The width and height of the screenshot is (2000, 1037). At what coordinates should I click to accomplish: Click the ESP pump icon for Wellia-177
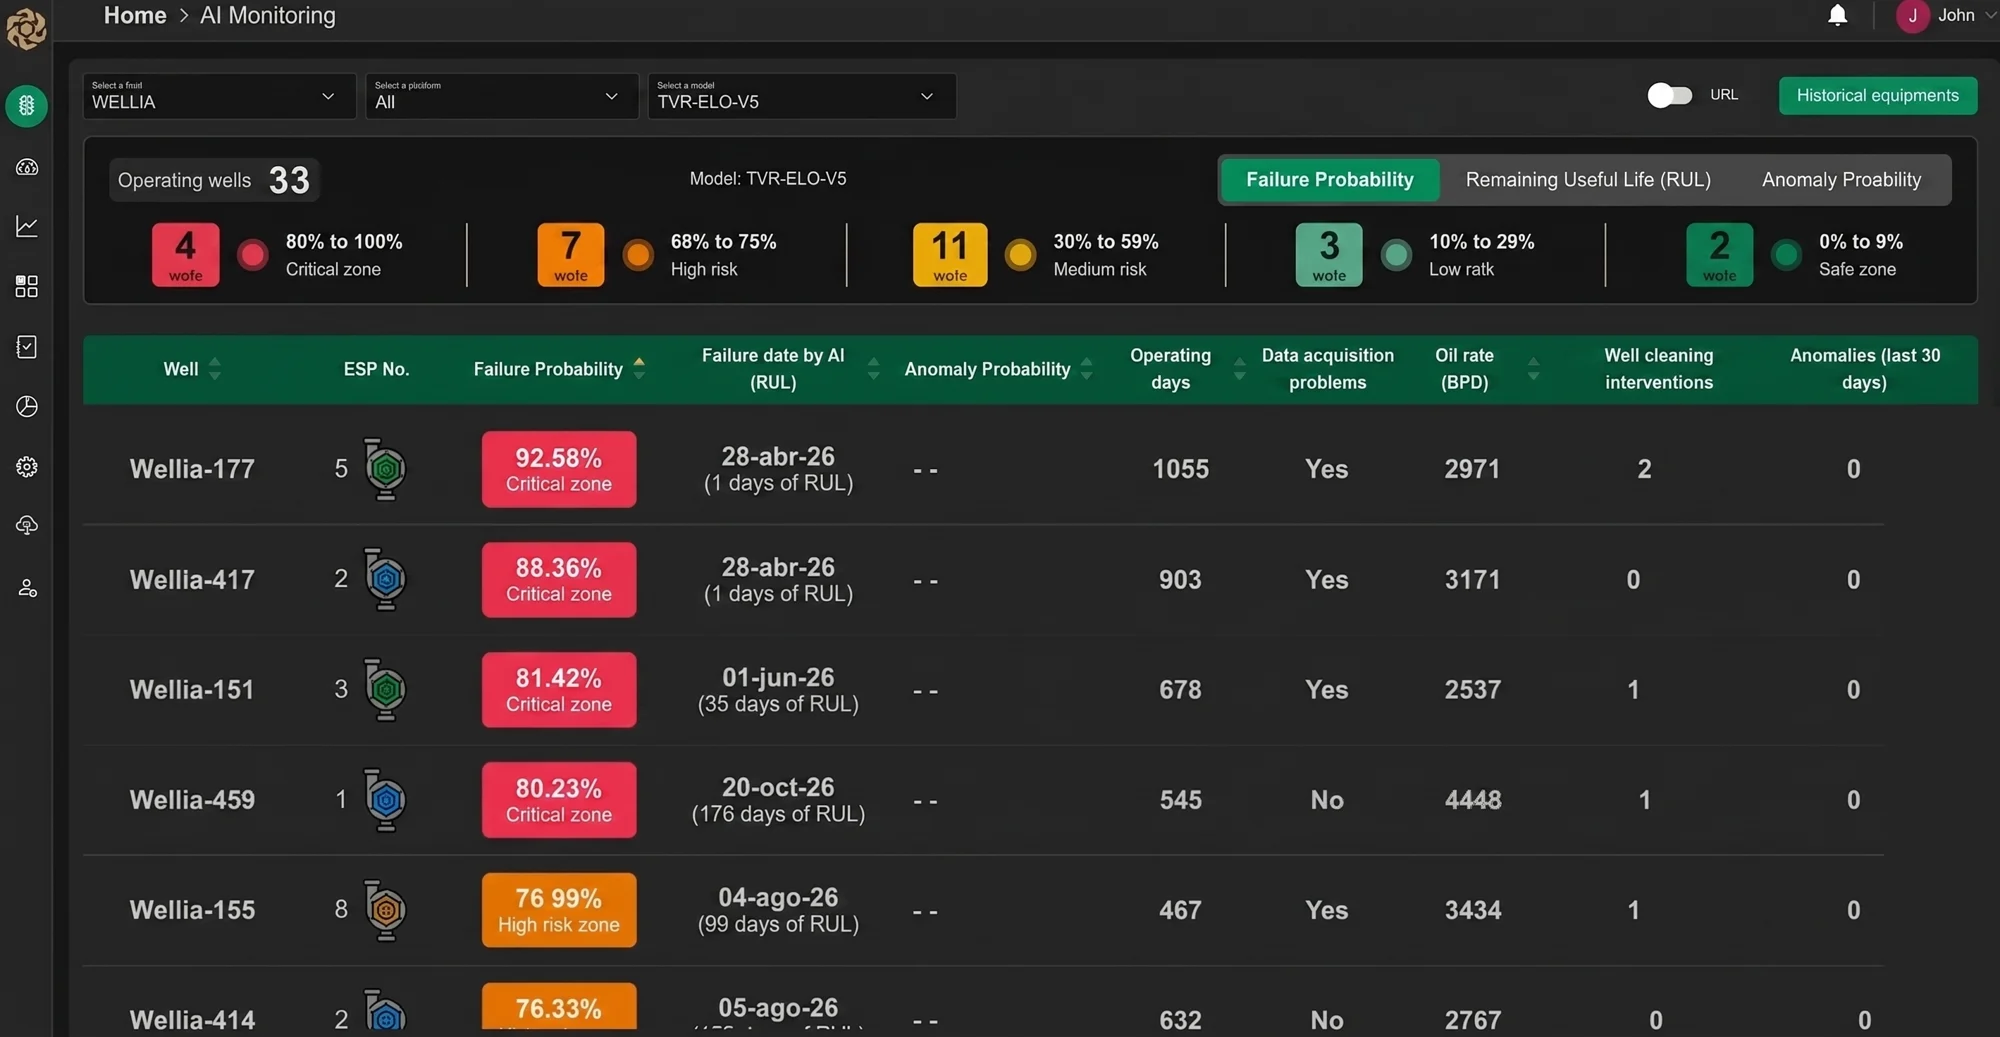[x=384, y=469]
